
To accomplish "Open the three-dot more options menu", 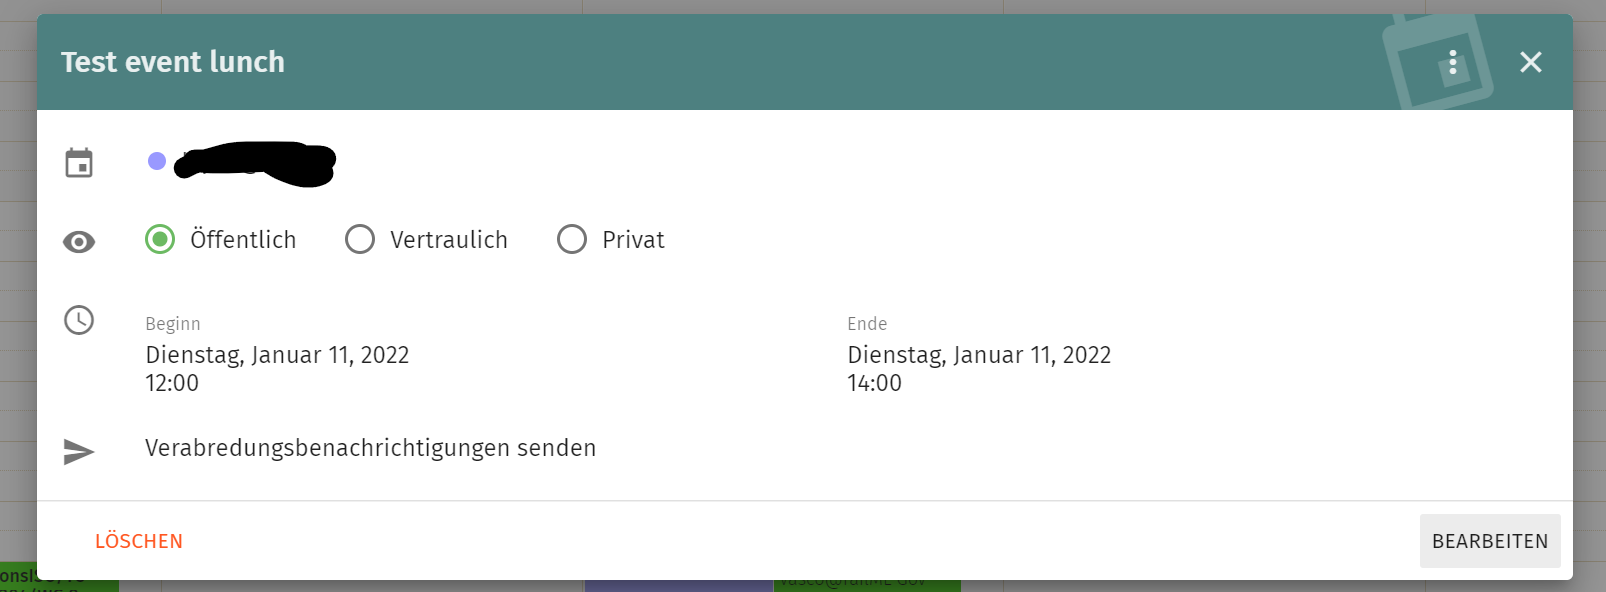I will (x=1453, y=63).
